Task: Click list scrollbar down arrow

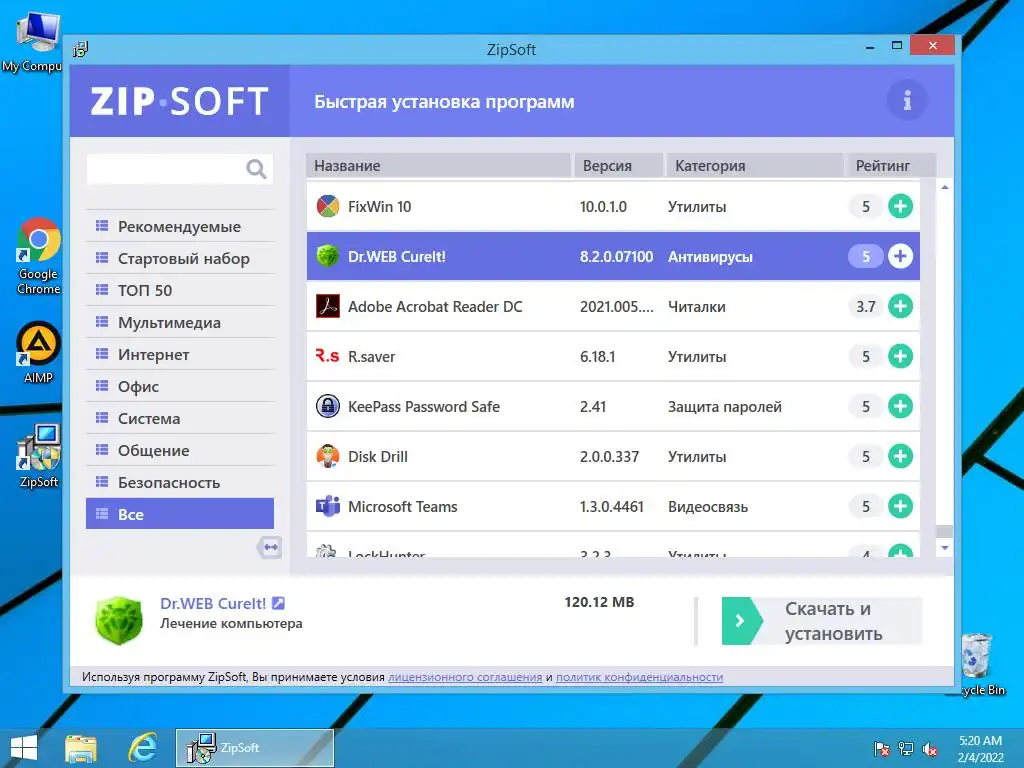Action: (x=944, y=548)
